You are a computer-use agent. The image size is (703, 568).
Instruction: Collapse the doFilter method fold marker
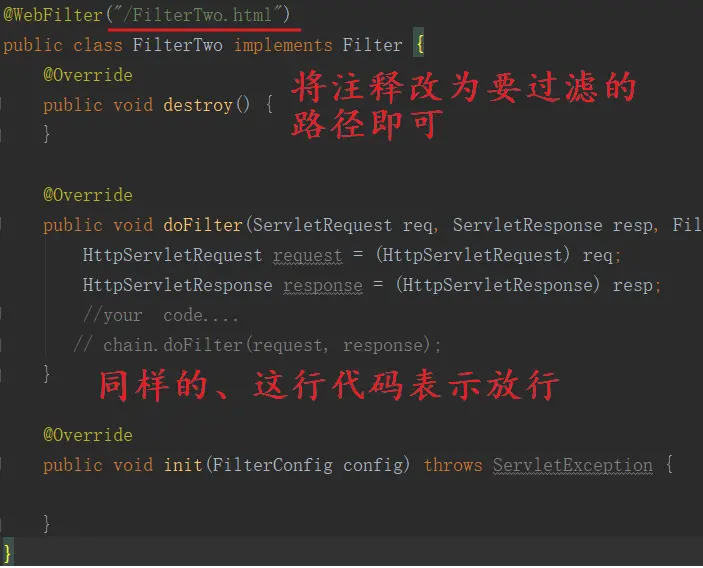pyautogui.click(x=1, y=225)
